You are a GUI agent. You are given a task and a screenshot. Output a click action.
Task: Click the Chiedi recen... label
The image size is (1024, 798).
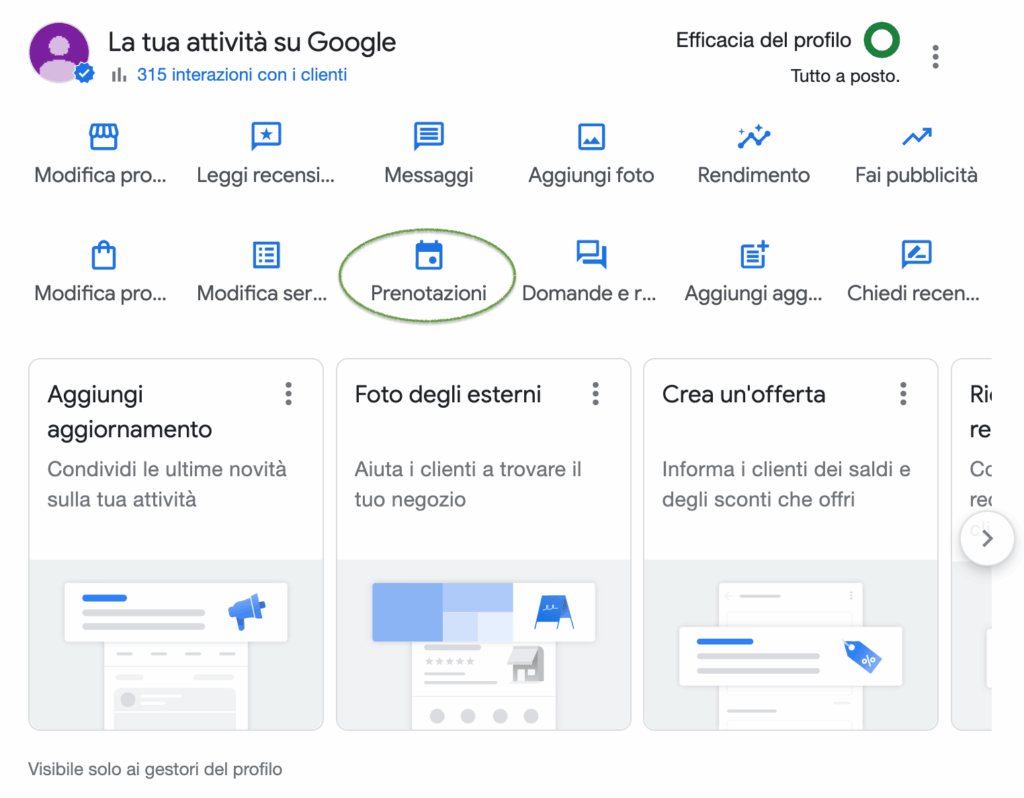click(x=913, y=293)
